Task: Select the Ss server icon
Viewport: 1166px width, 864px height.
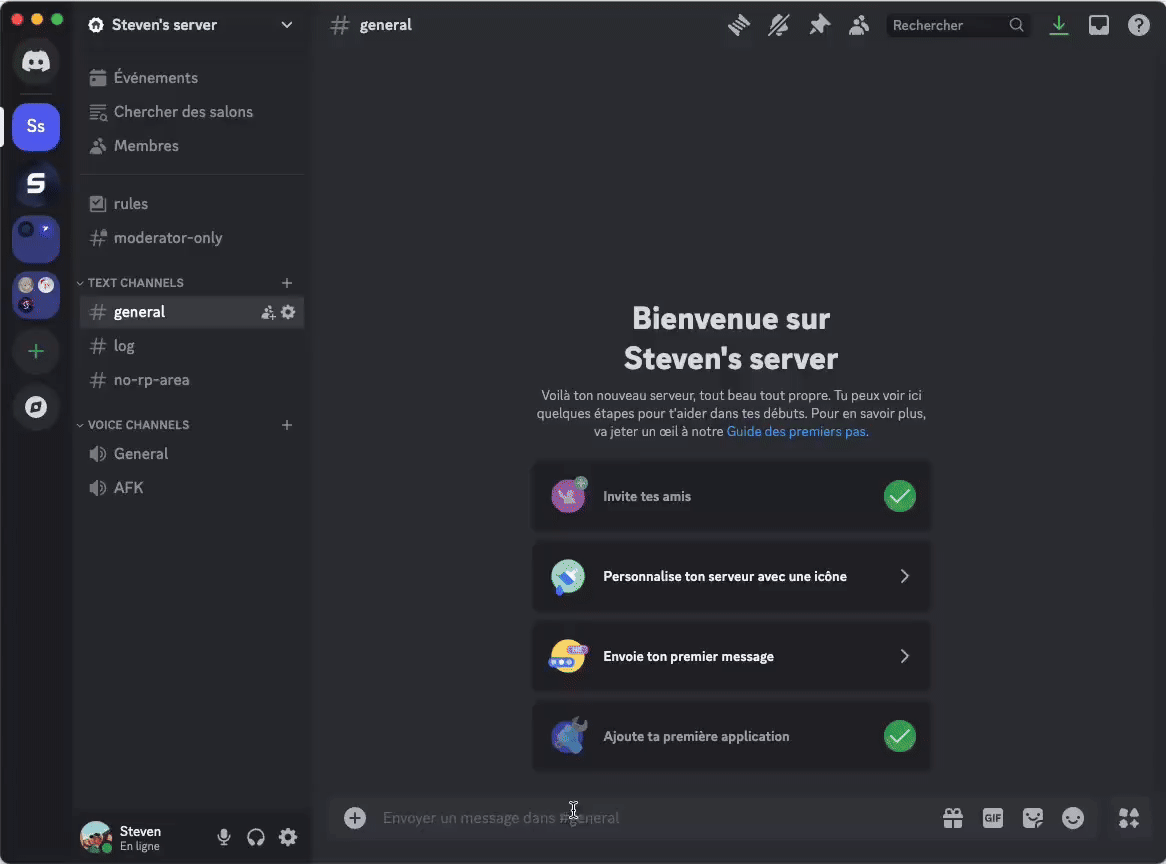Action: point(36,126)
